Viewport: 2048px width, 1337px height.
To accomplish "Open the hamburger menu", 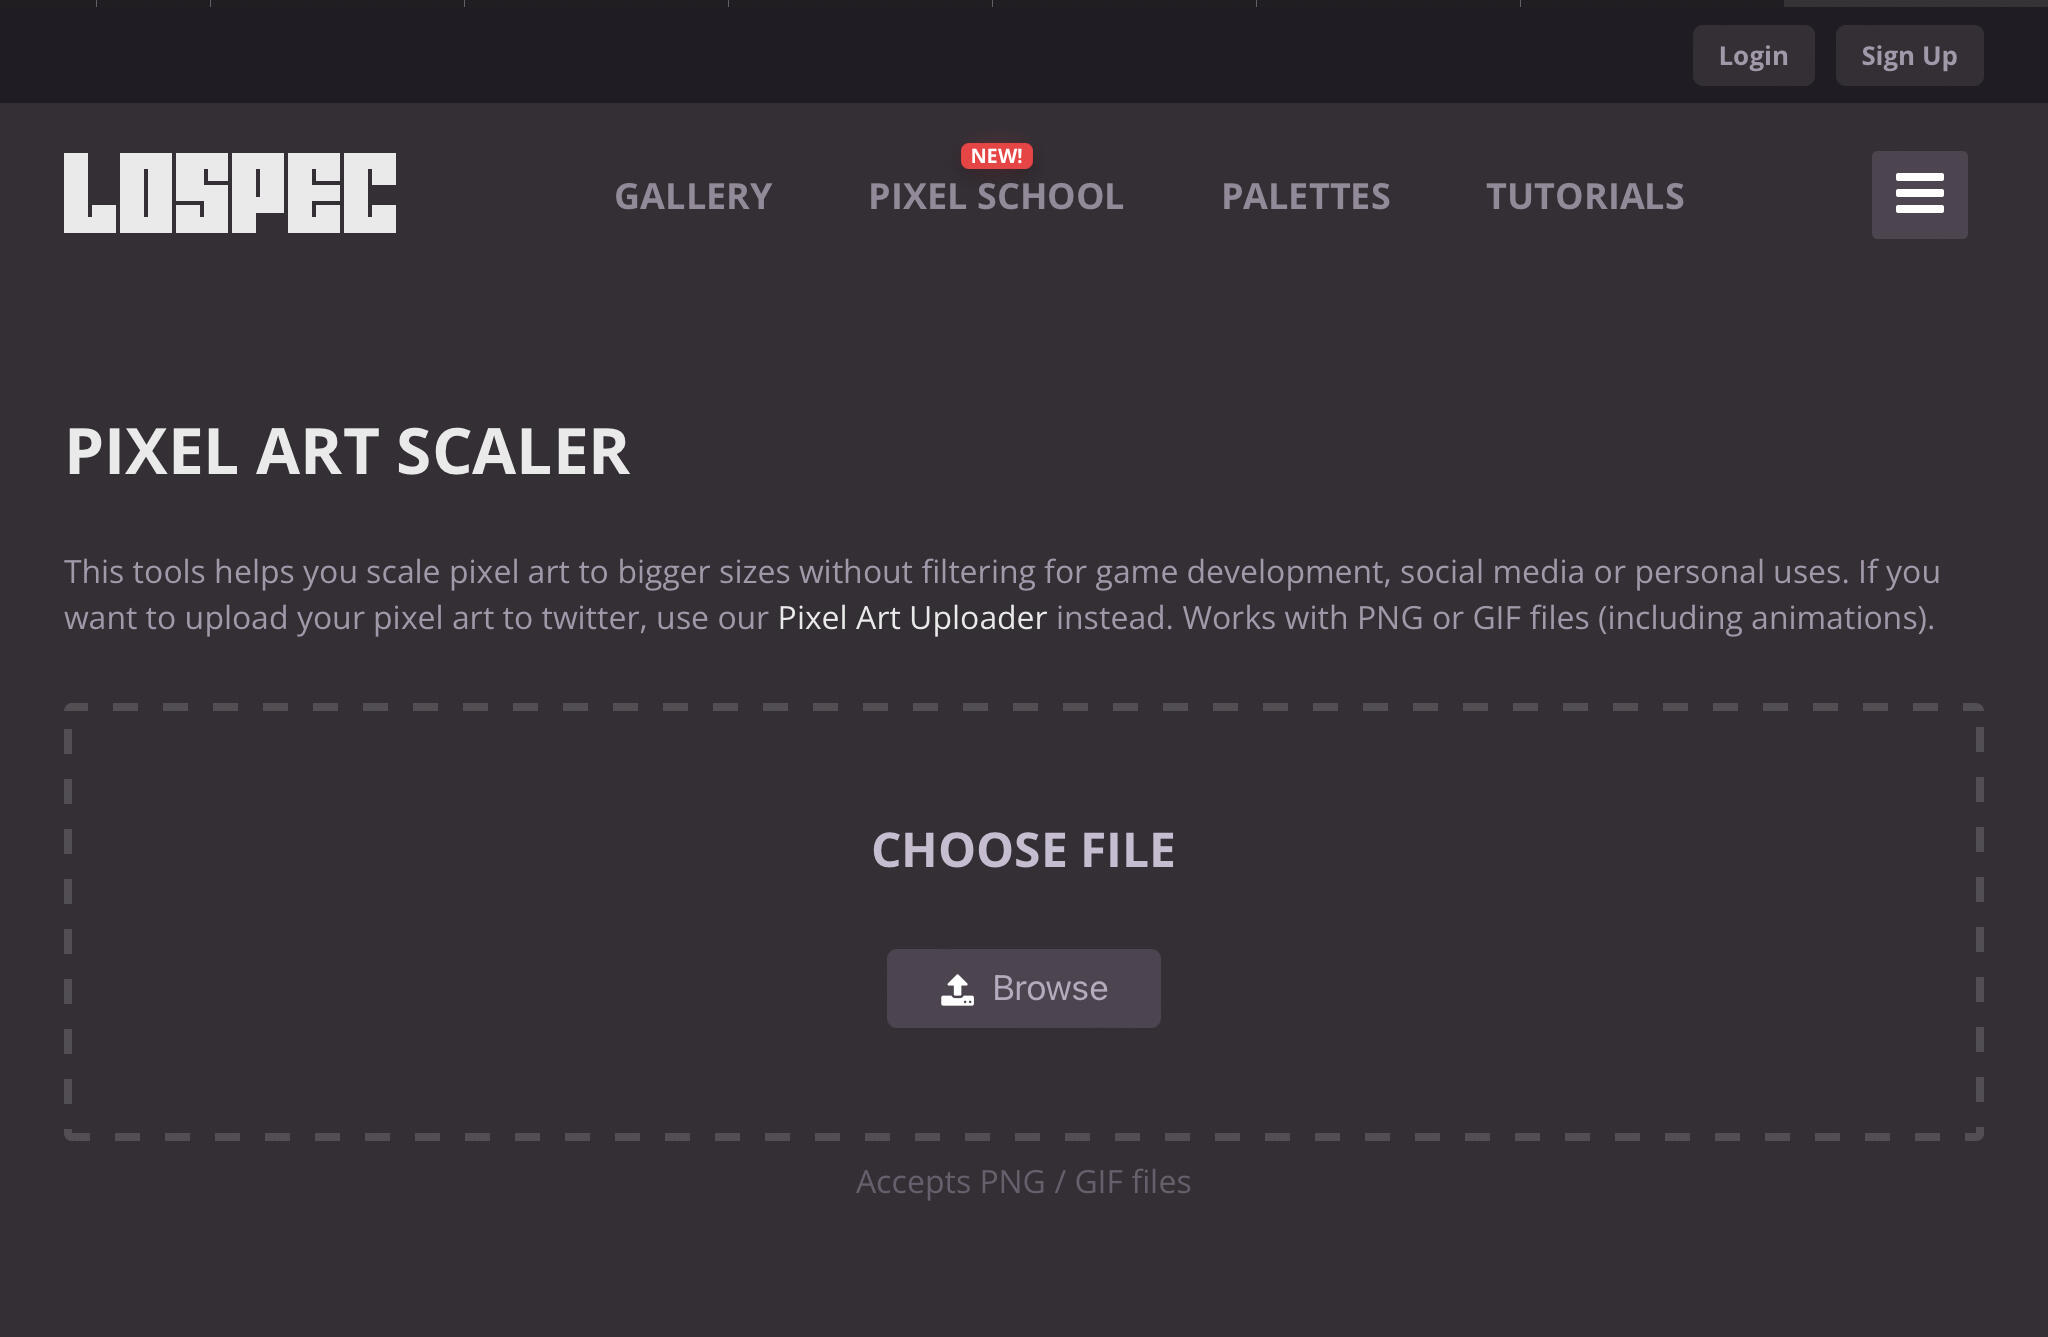I will pyautogui.click(x=1919, y=194).
